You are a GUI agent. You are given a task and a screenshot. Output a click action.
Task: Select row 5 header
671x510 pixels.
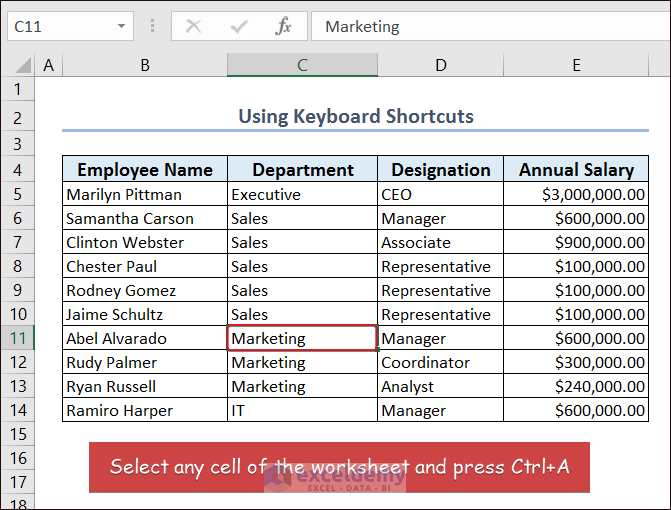click(17, 194)
